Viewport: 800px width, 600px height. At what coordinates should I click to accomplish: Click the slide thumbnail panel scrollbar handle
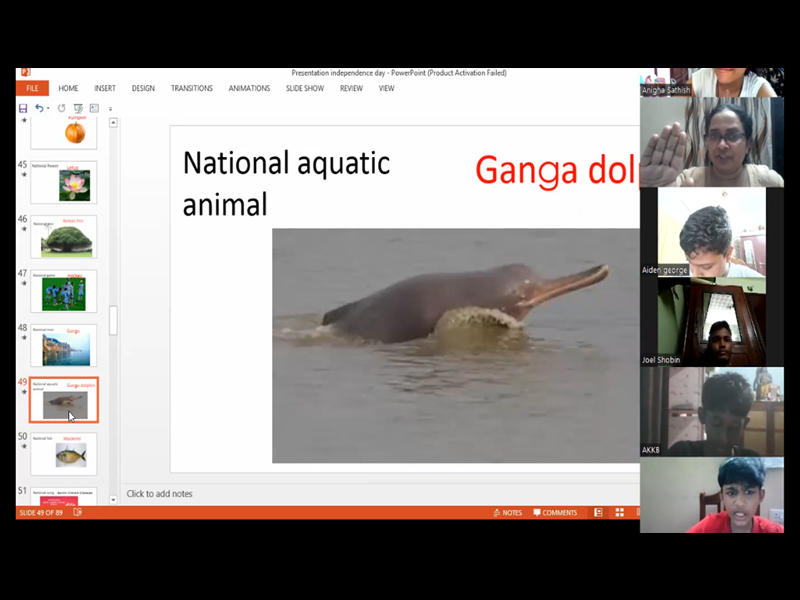coord(113,320)
